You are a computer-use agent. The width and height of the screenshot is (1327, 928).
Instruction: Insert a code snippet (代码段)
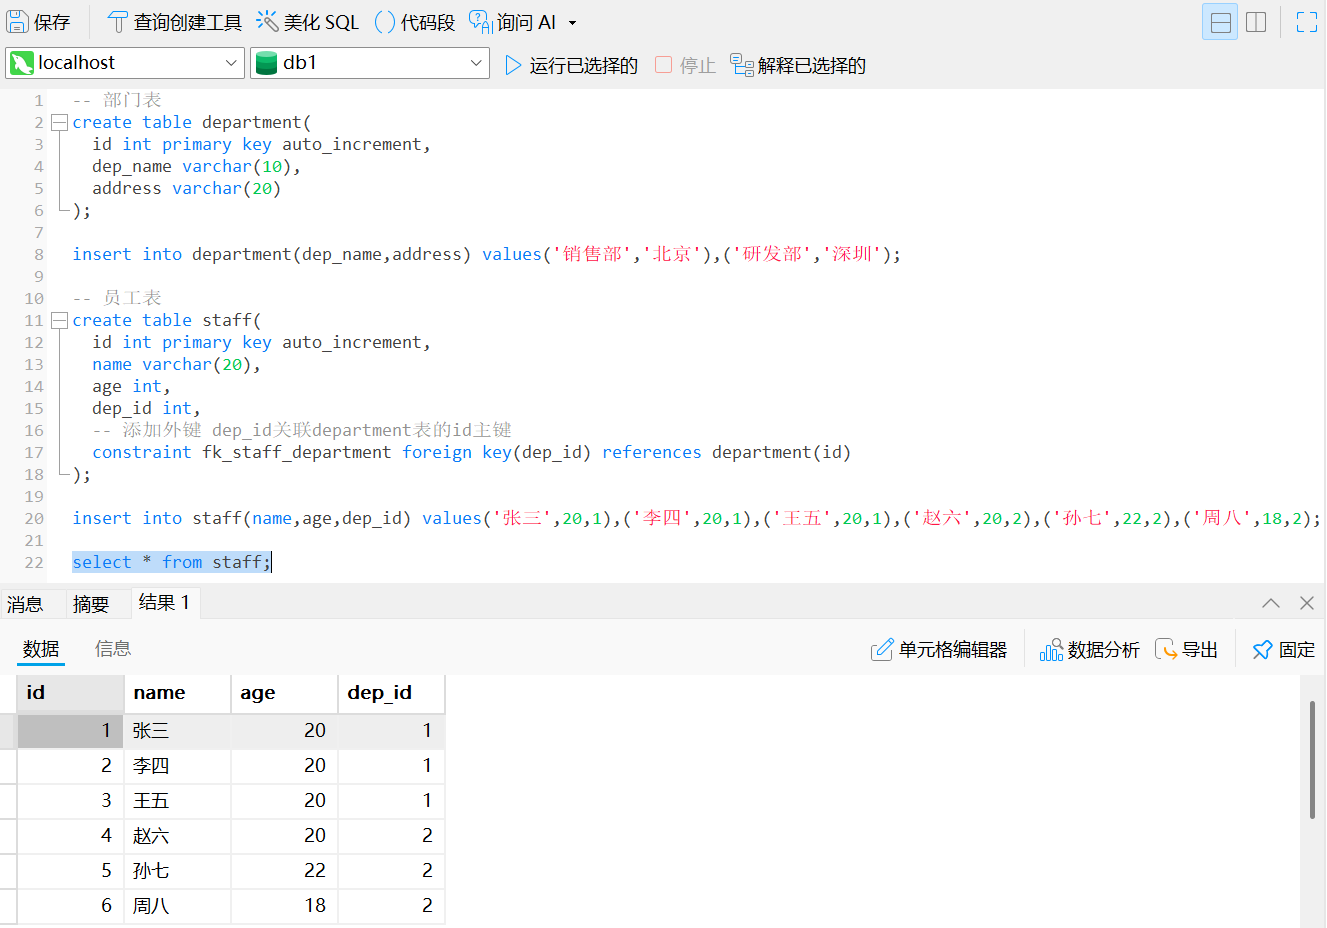pos(414,22)
